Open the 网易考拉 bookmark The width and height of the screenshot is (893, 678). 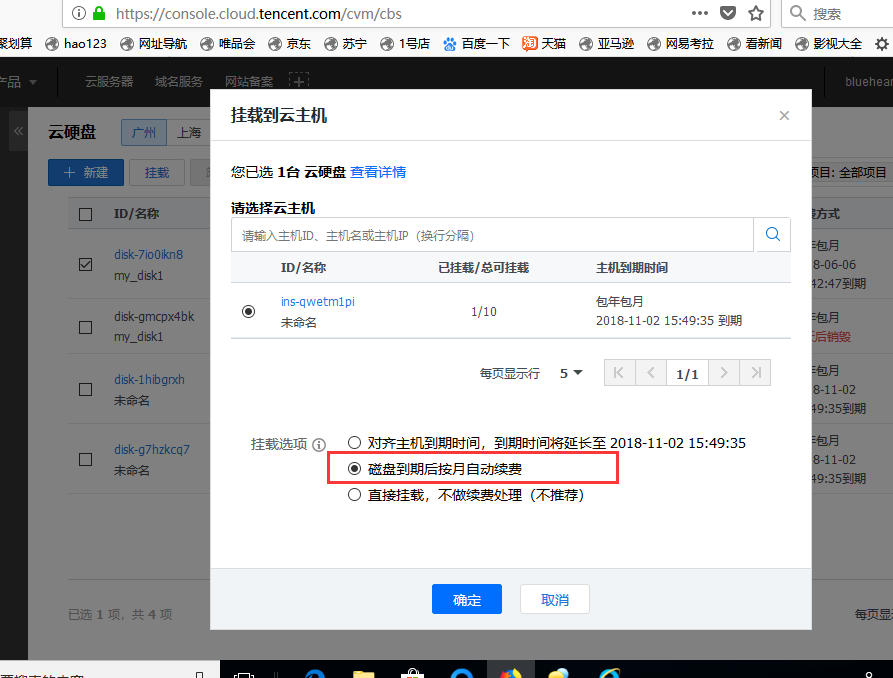pos(681,44)
